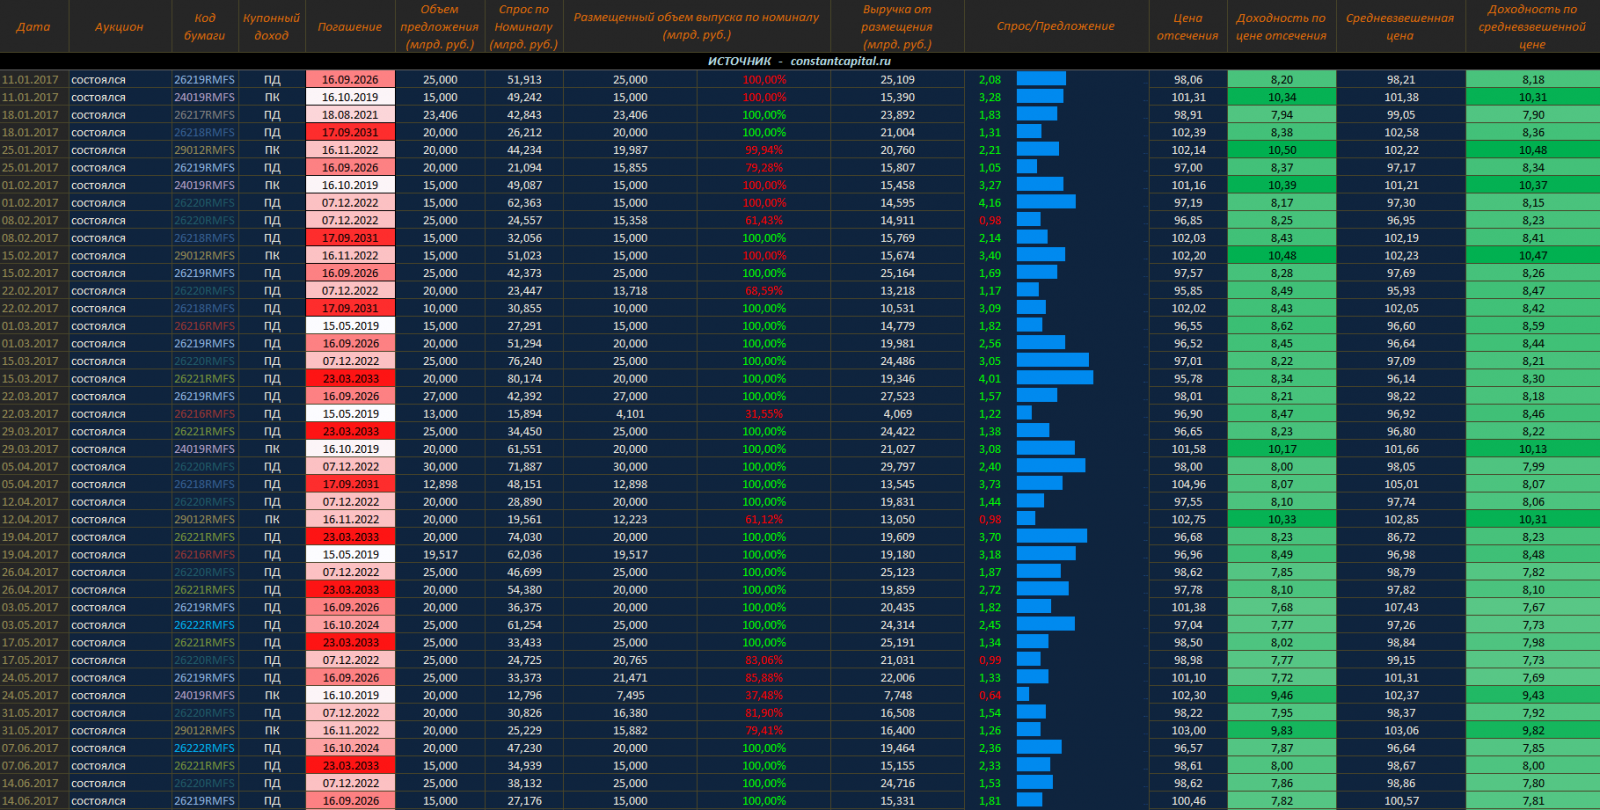Click the demand value 76,240

click(524, 361)
